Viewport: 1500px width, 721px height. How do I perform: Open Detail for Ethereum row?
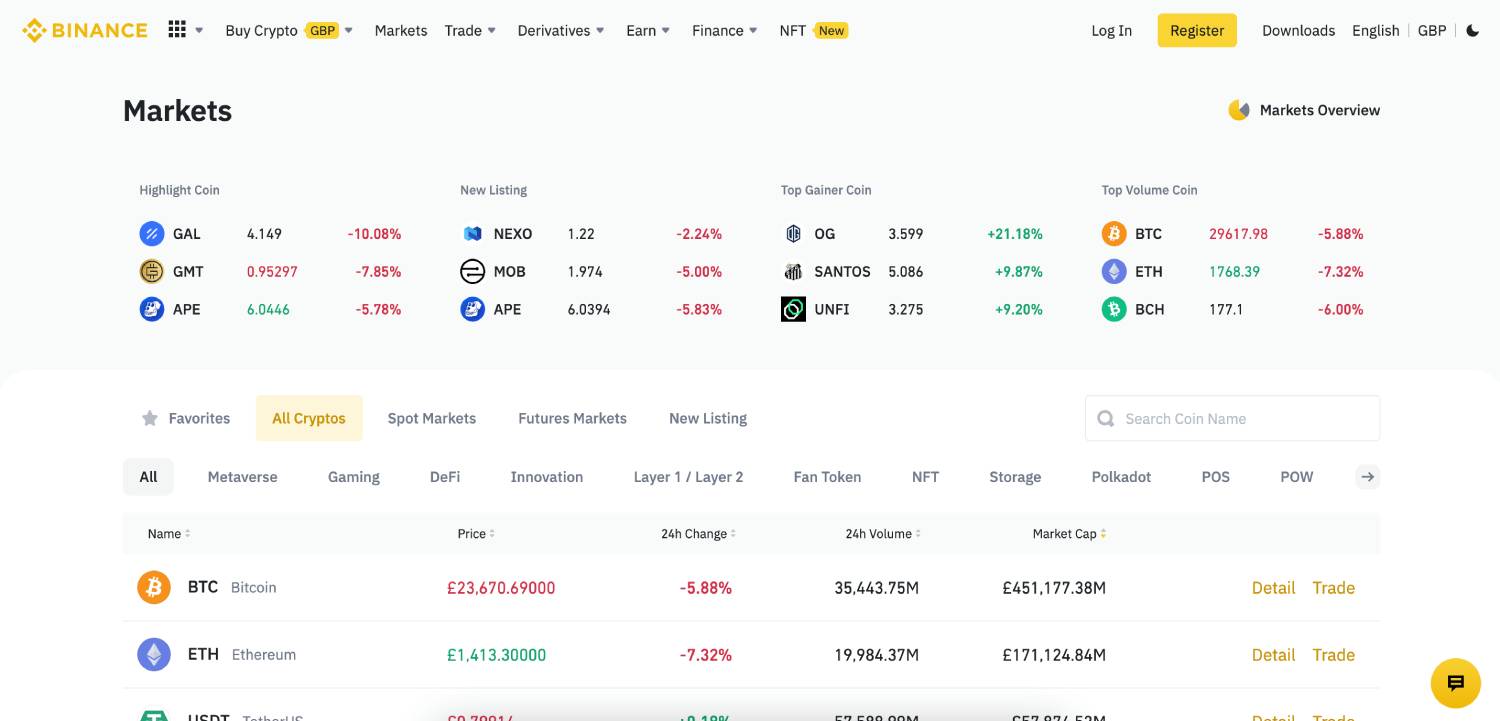pyautogui.click(x=1273, y=655)
